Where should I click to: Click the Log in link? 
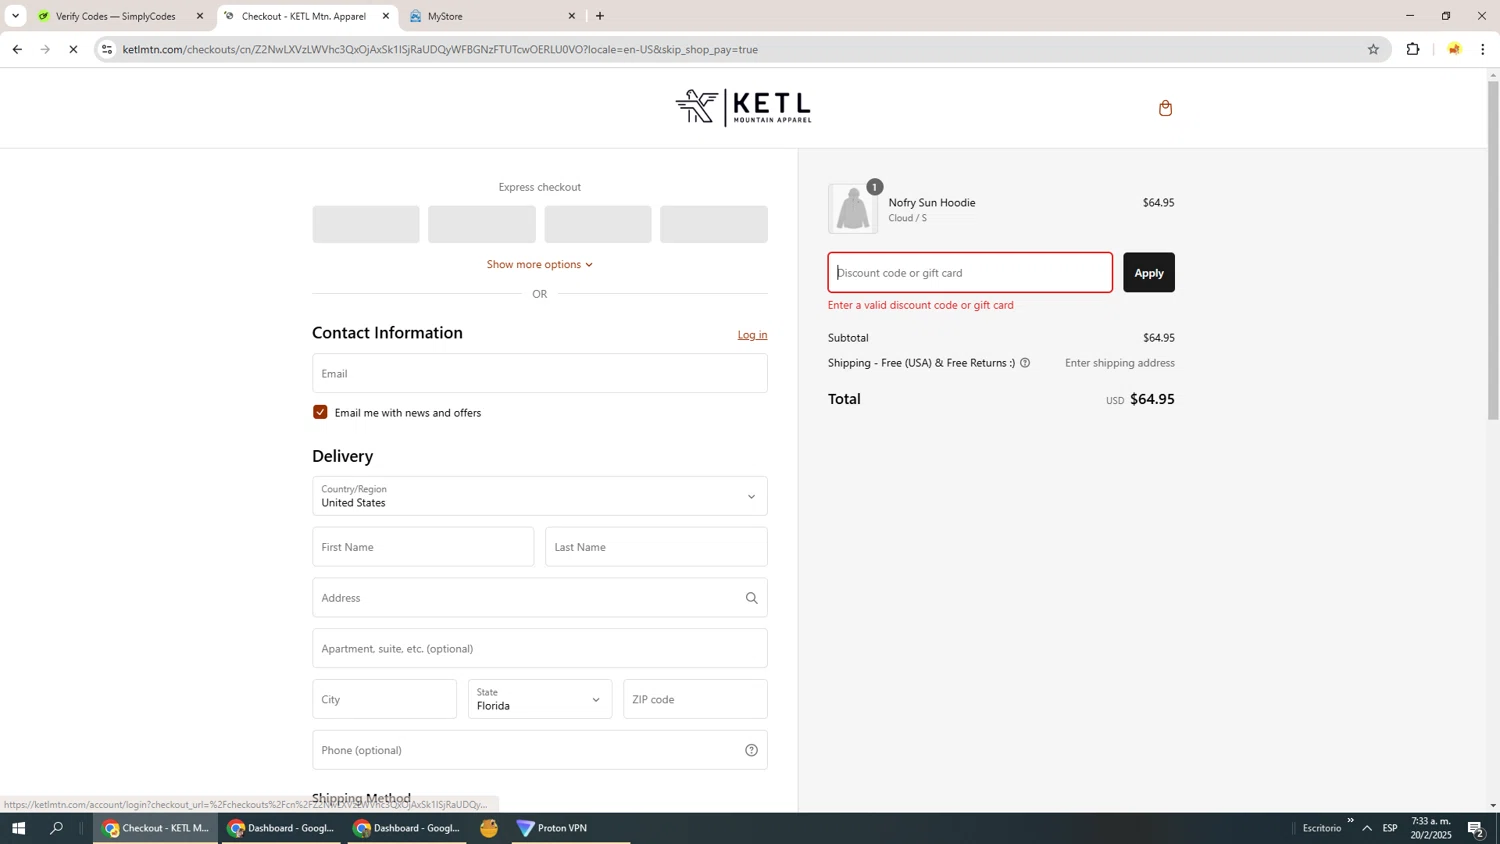point(752,335)
